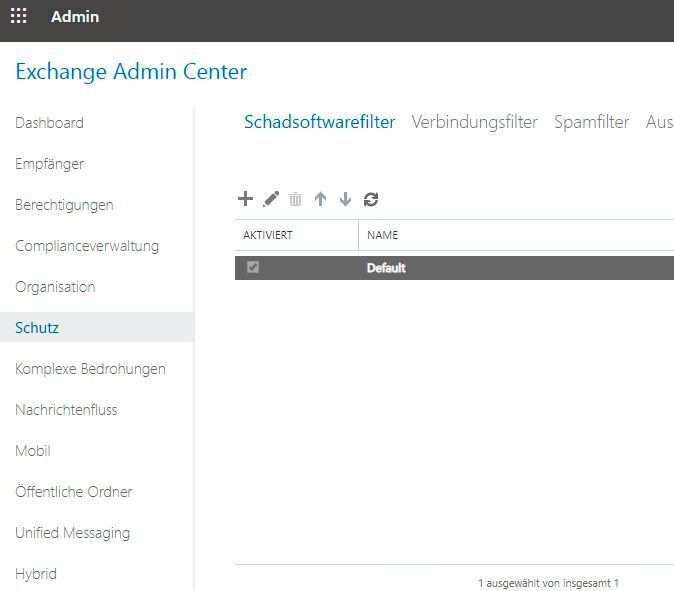Image resolution: width=674 pixels, height=591 pixels.
Task: Click the plus icon to add filter
Action: (245, 199)
